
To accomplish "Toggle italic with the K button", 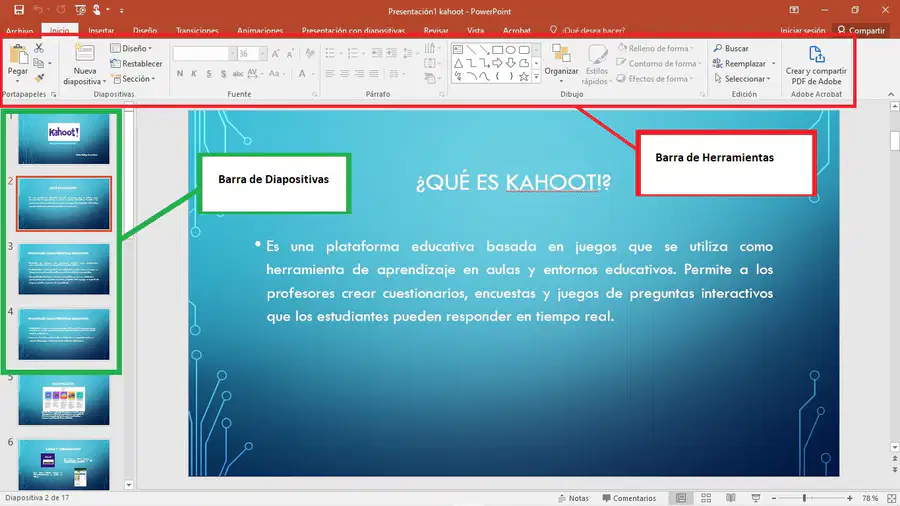I will point(194,73).
